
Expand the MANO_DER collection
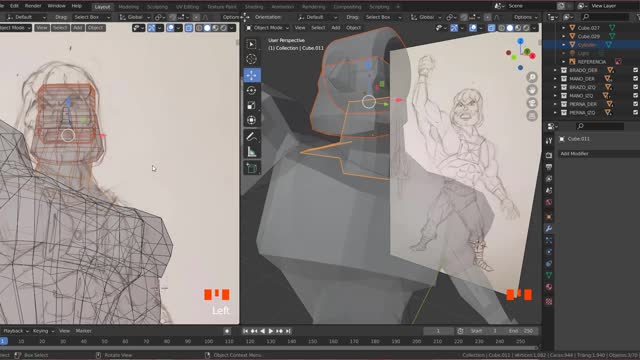click(x=555, y=79)
